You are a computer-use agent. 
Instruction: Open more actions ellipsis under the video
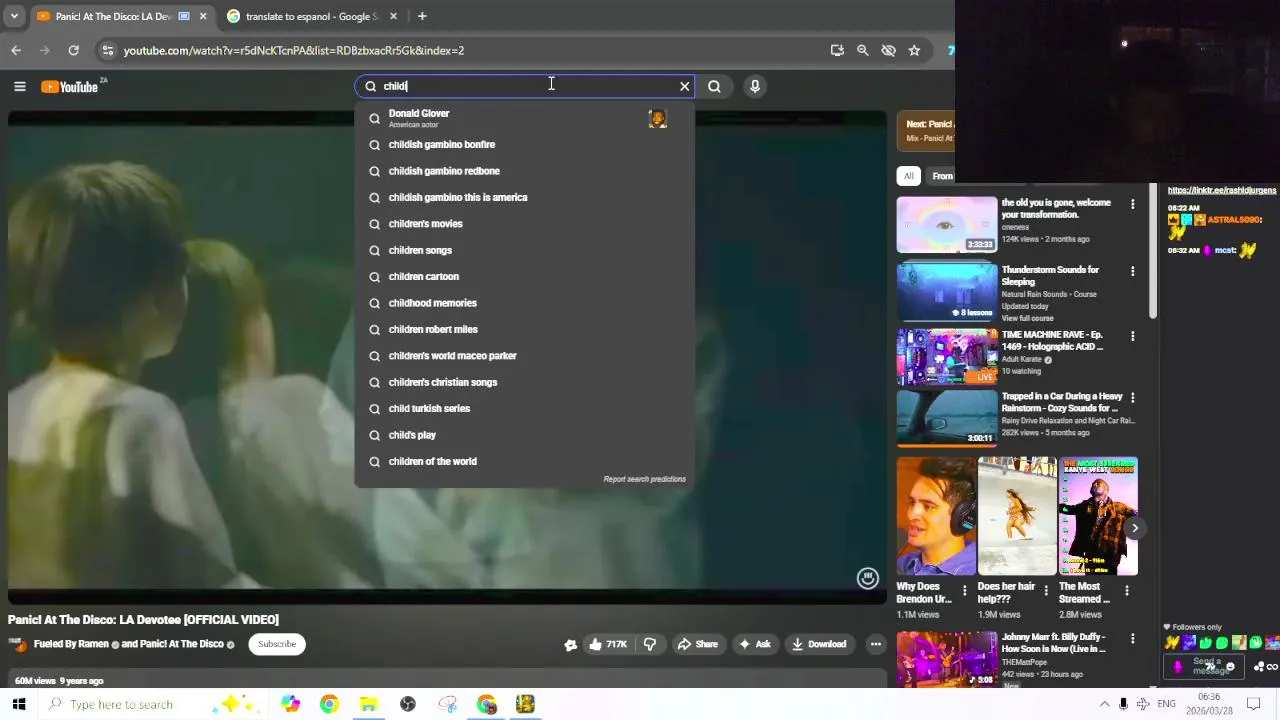[875, 644]
